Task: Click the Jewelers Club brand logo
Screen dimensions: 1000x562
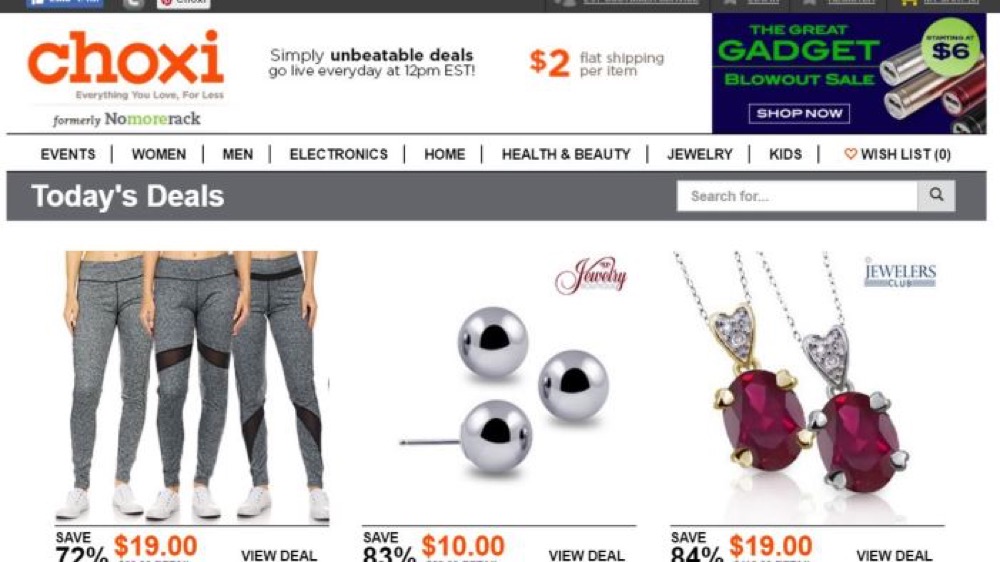Action: [x=900, y=272]
